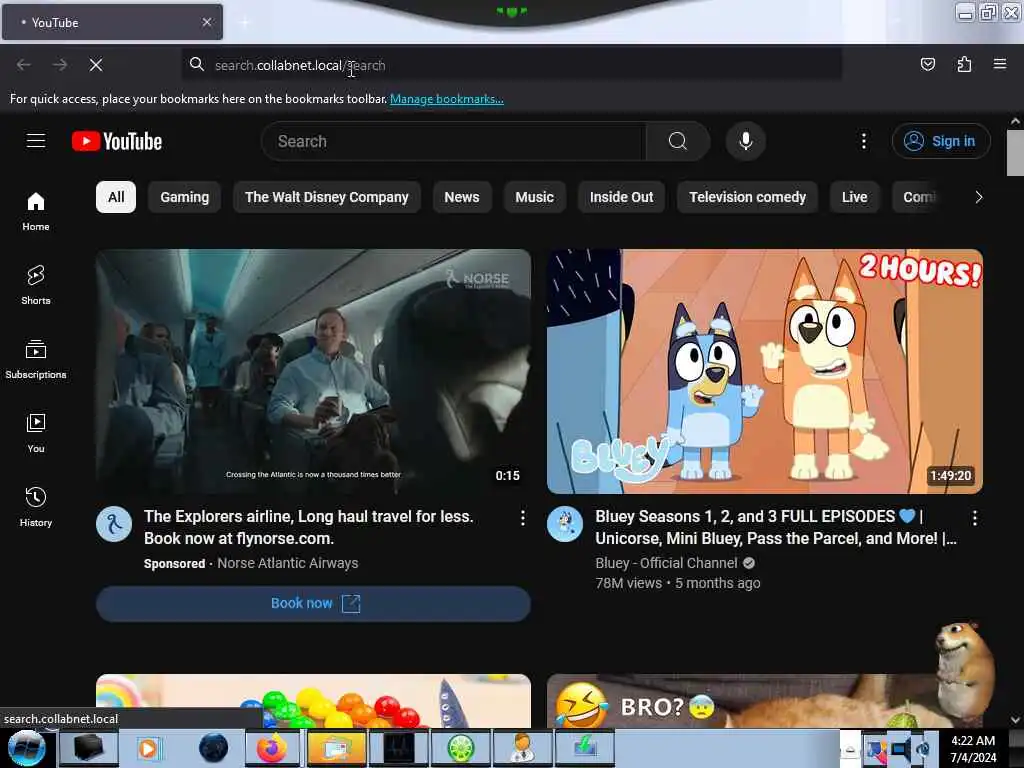Image resolution: width=1024 pixels, height=768 pixels.
Task: Open the Bluey Seasons full episodes title
Action: tap(776, 527)
